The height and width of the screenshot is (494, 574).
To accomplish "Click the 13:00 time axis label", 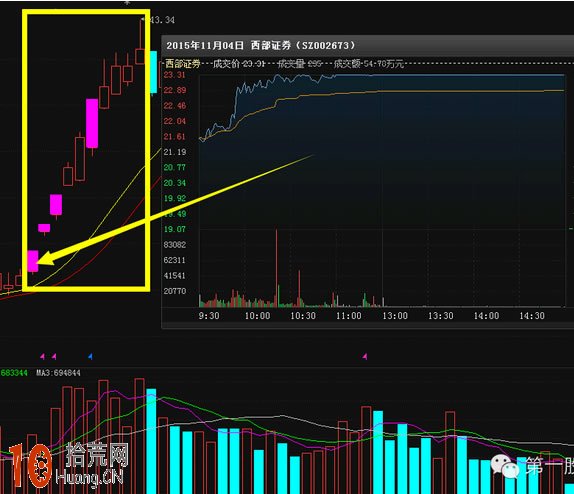I will pyautogui.click(x=395, y=316).
